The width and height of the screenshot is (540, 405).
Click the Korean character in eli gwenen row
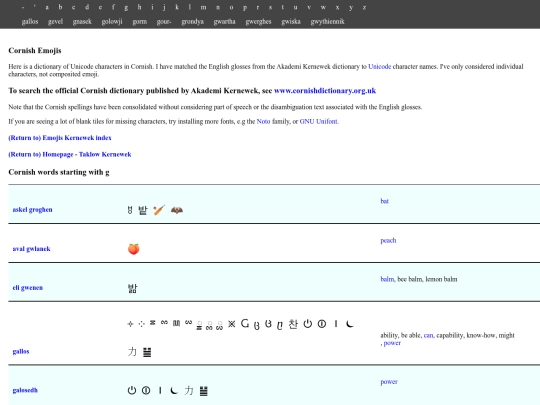tap(133, 288)
